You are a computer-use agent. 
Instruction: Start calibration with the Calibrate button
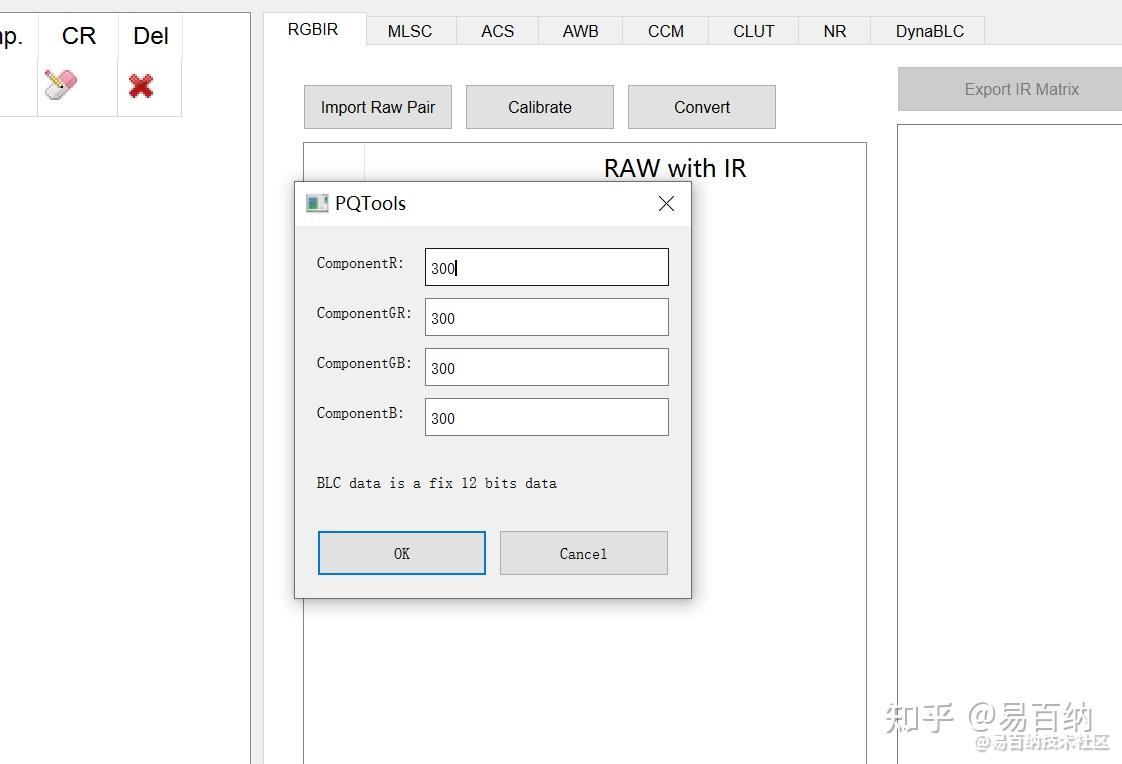[x=539, y=106]
